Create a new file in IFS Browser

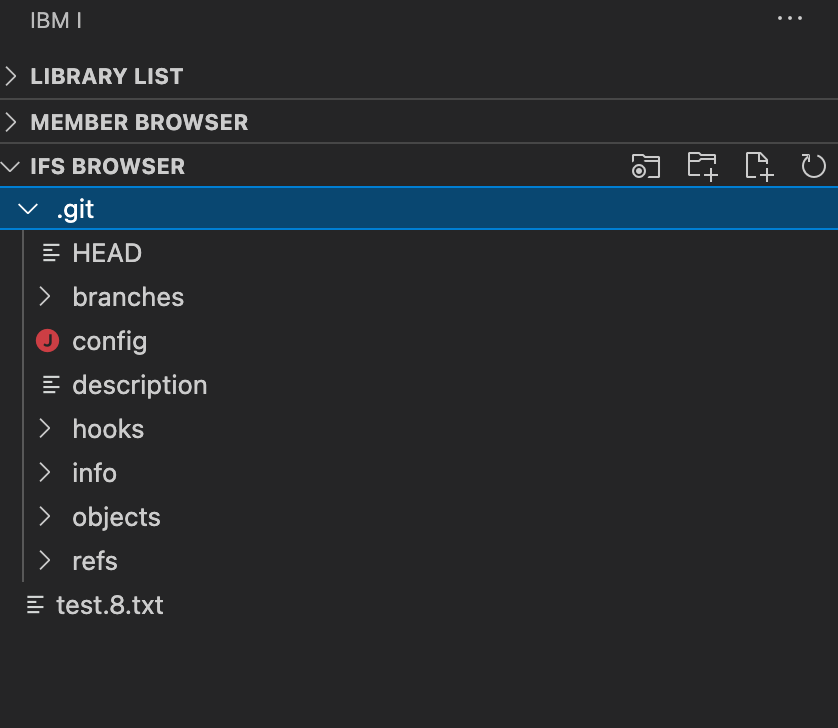click(x=759, y=166)
